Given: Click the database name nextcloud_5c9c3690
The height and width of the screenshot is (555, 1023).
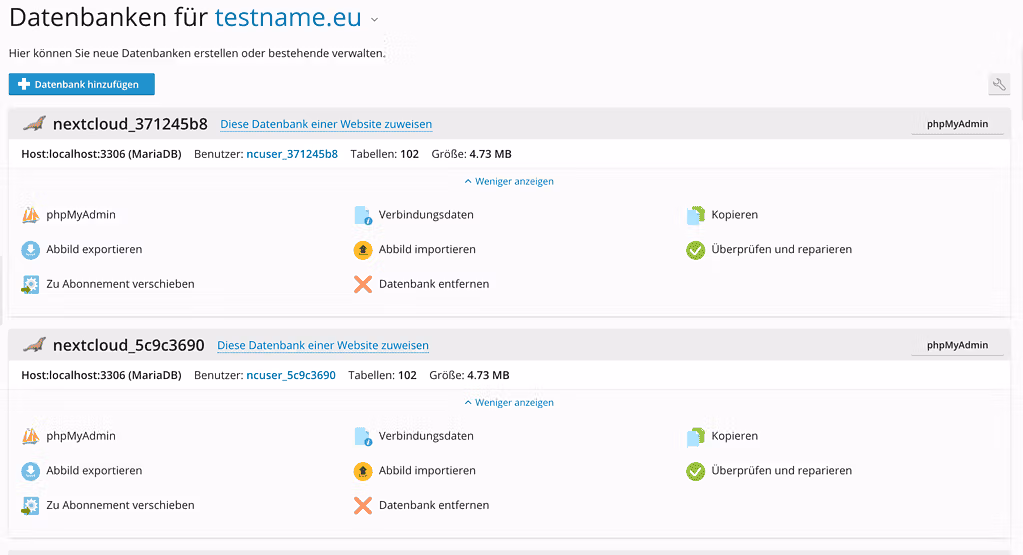Looking at the screenshot, I should tap(129, 345).
